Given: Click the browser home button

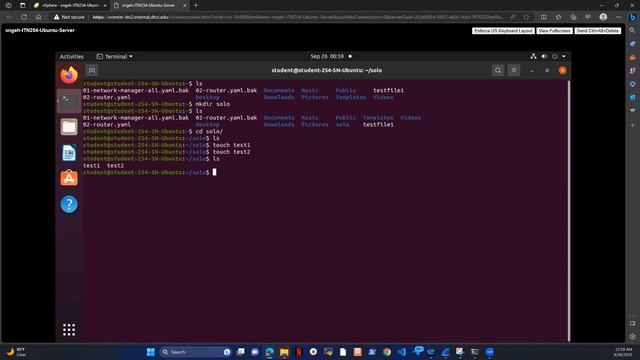Looking at the screenshot, I should 38,17.
